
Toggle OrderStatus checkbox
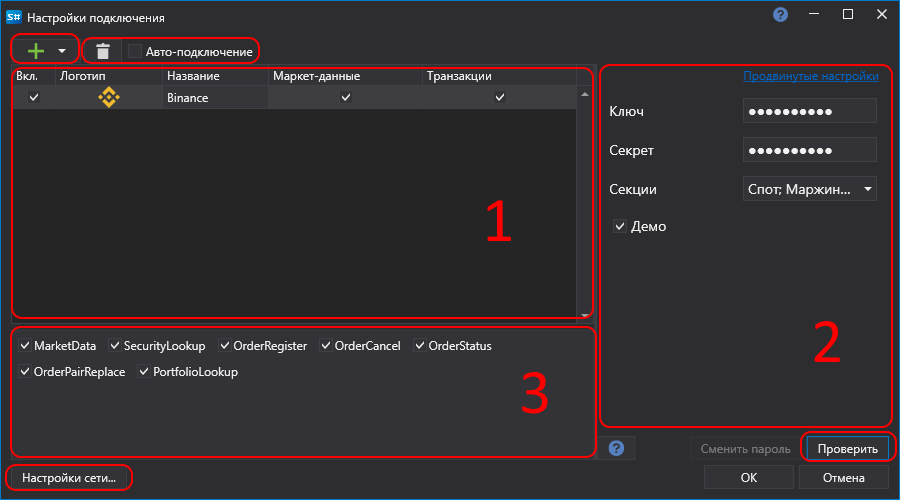tap(420, 346)
